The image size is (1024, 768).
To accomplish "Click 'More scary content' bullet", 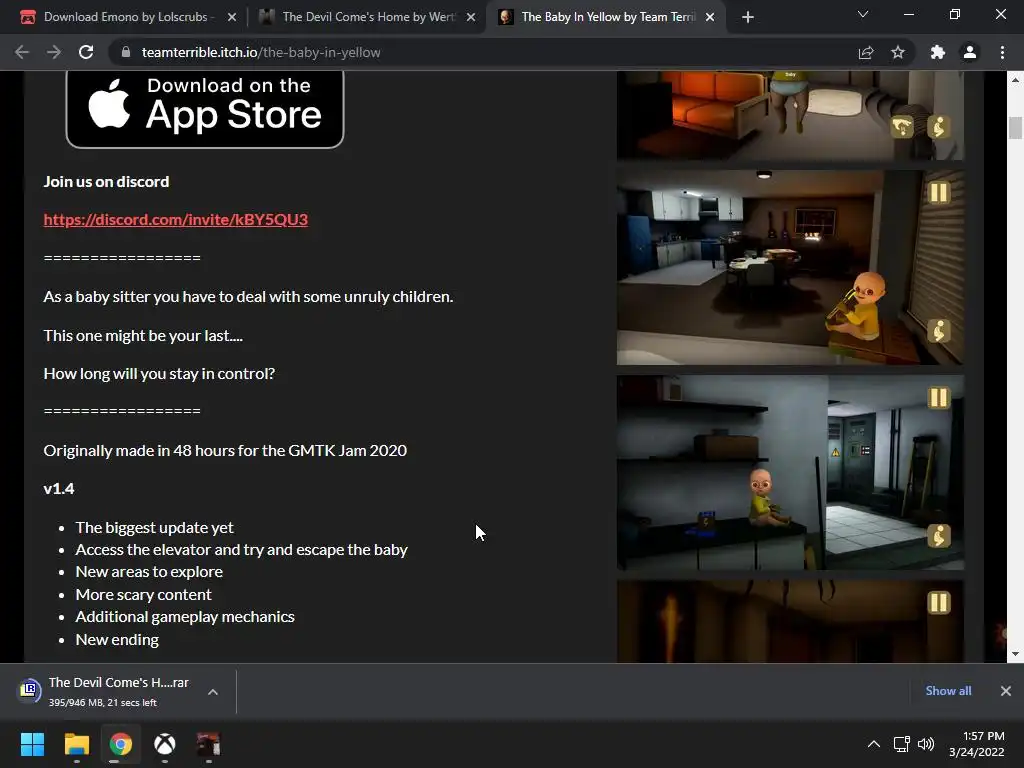I will (x=144, y=595).
